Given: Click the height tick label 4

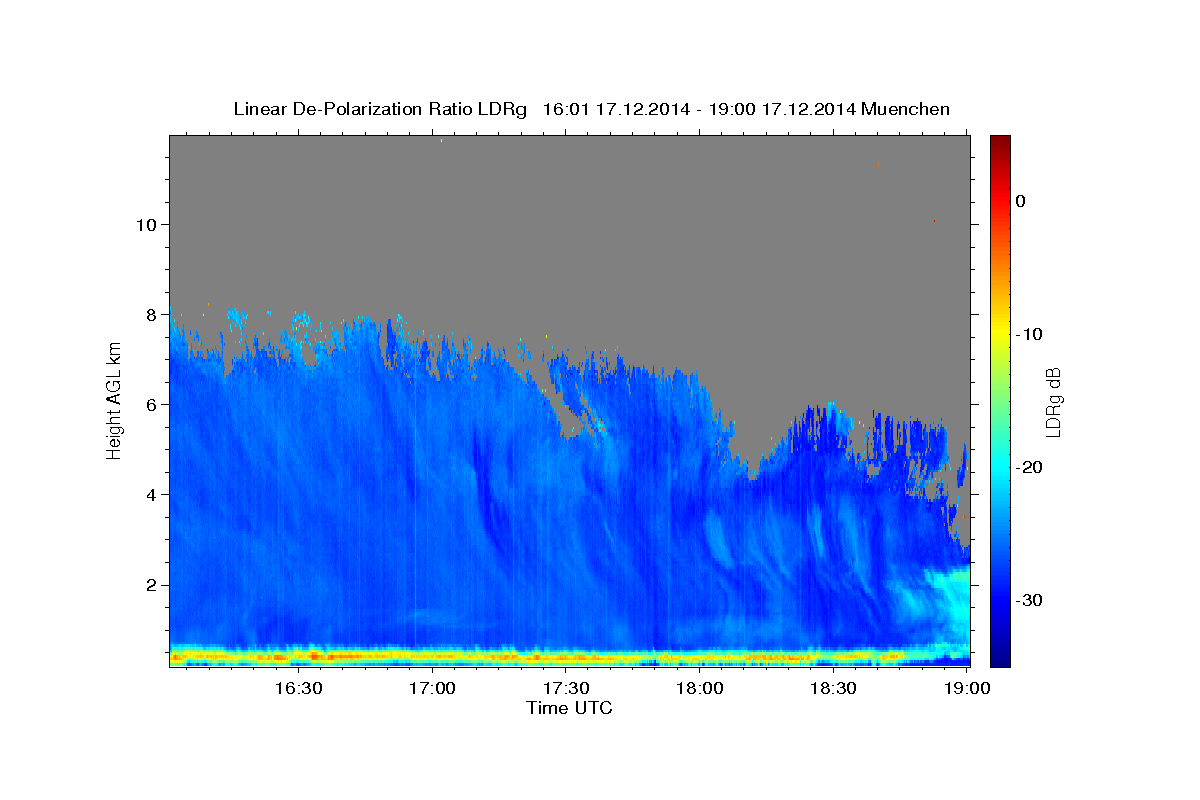Looking at the screenshot, I should (x=154, y=494).
